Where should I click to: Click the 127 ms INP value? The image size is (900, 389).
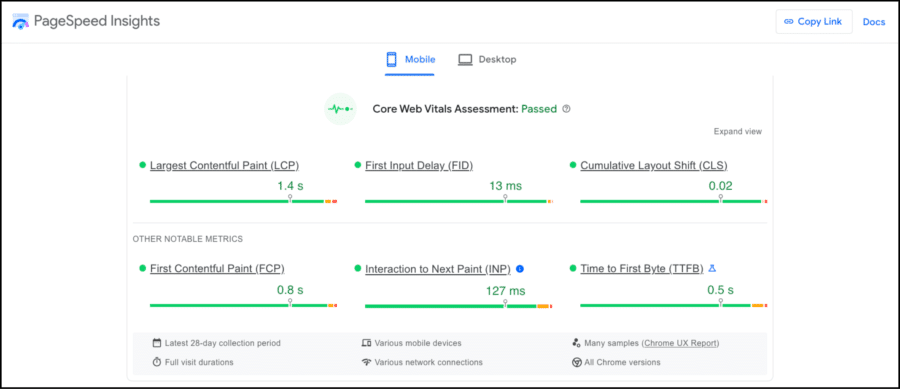click(506, 291)
